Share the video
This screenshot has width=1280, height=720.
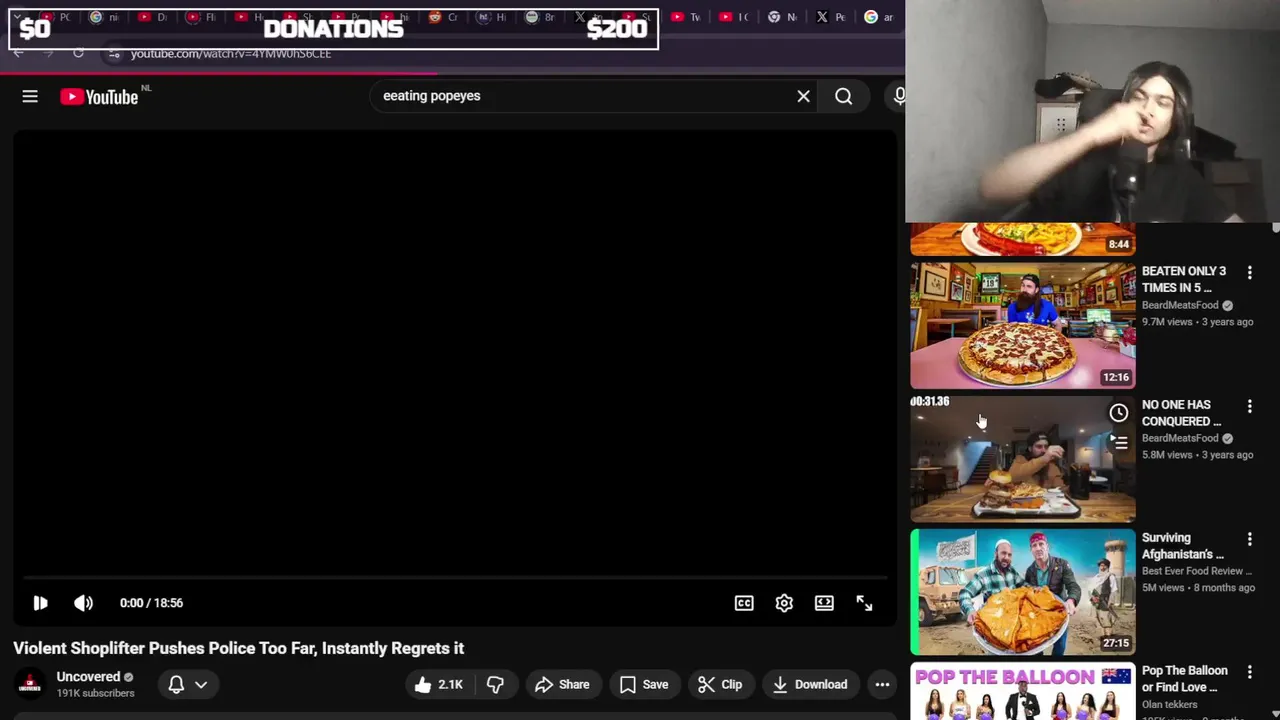coord(562,684)
